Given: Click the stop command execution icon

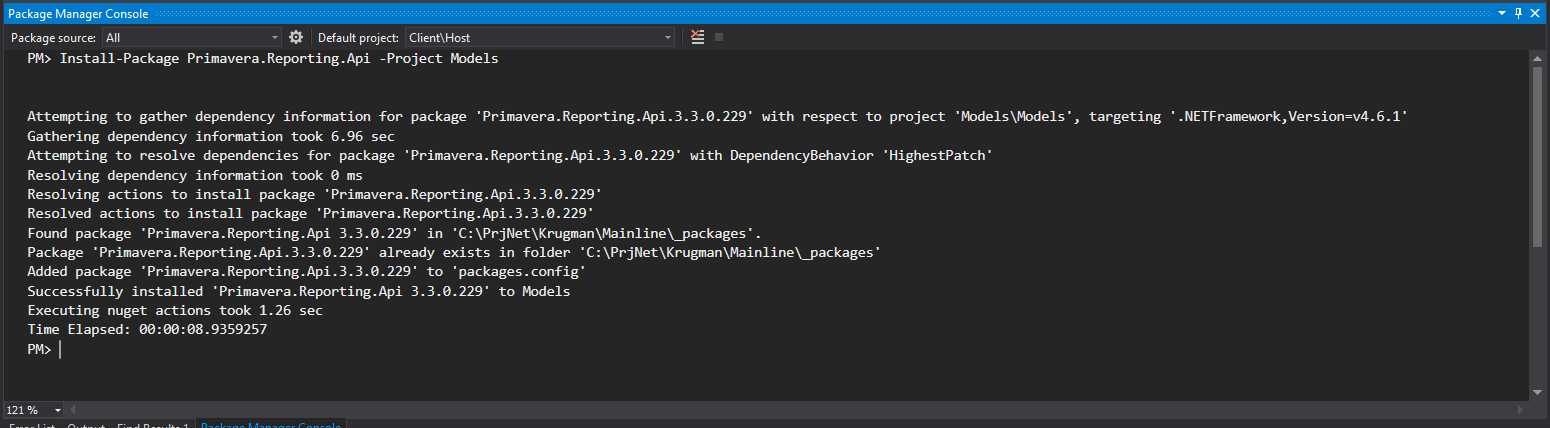Looking at the screenshot, I should tap(718, 37).
